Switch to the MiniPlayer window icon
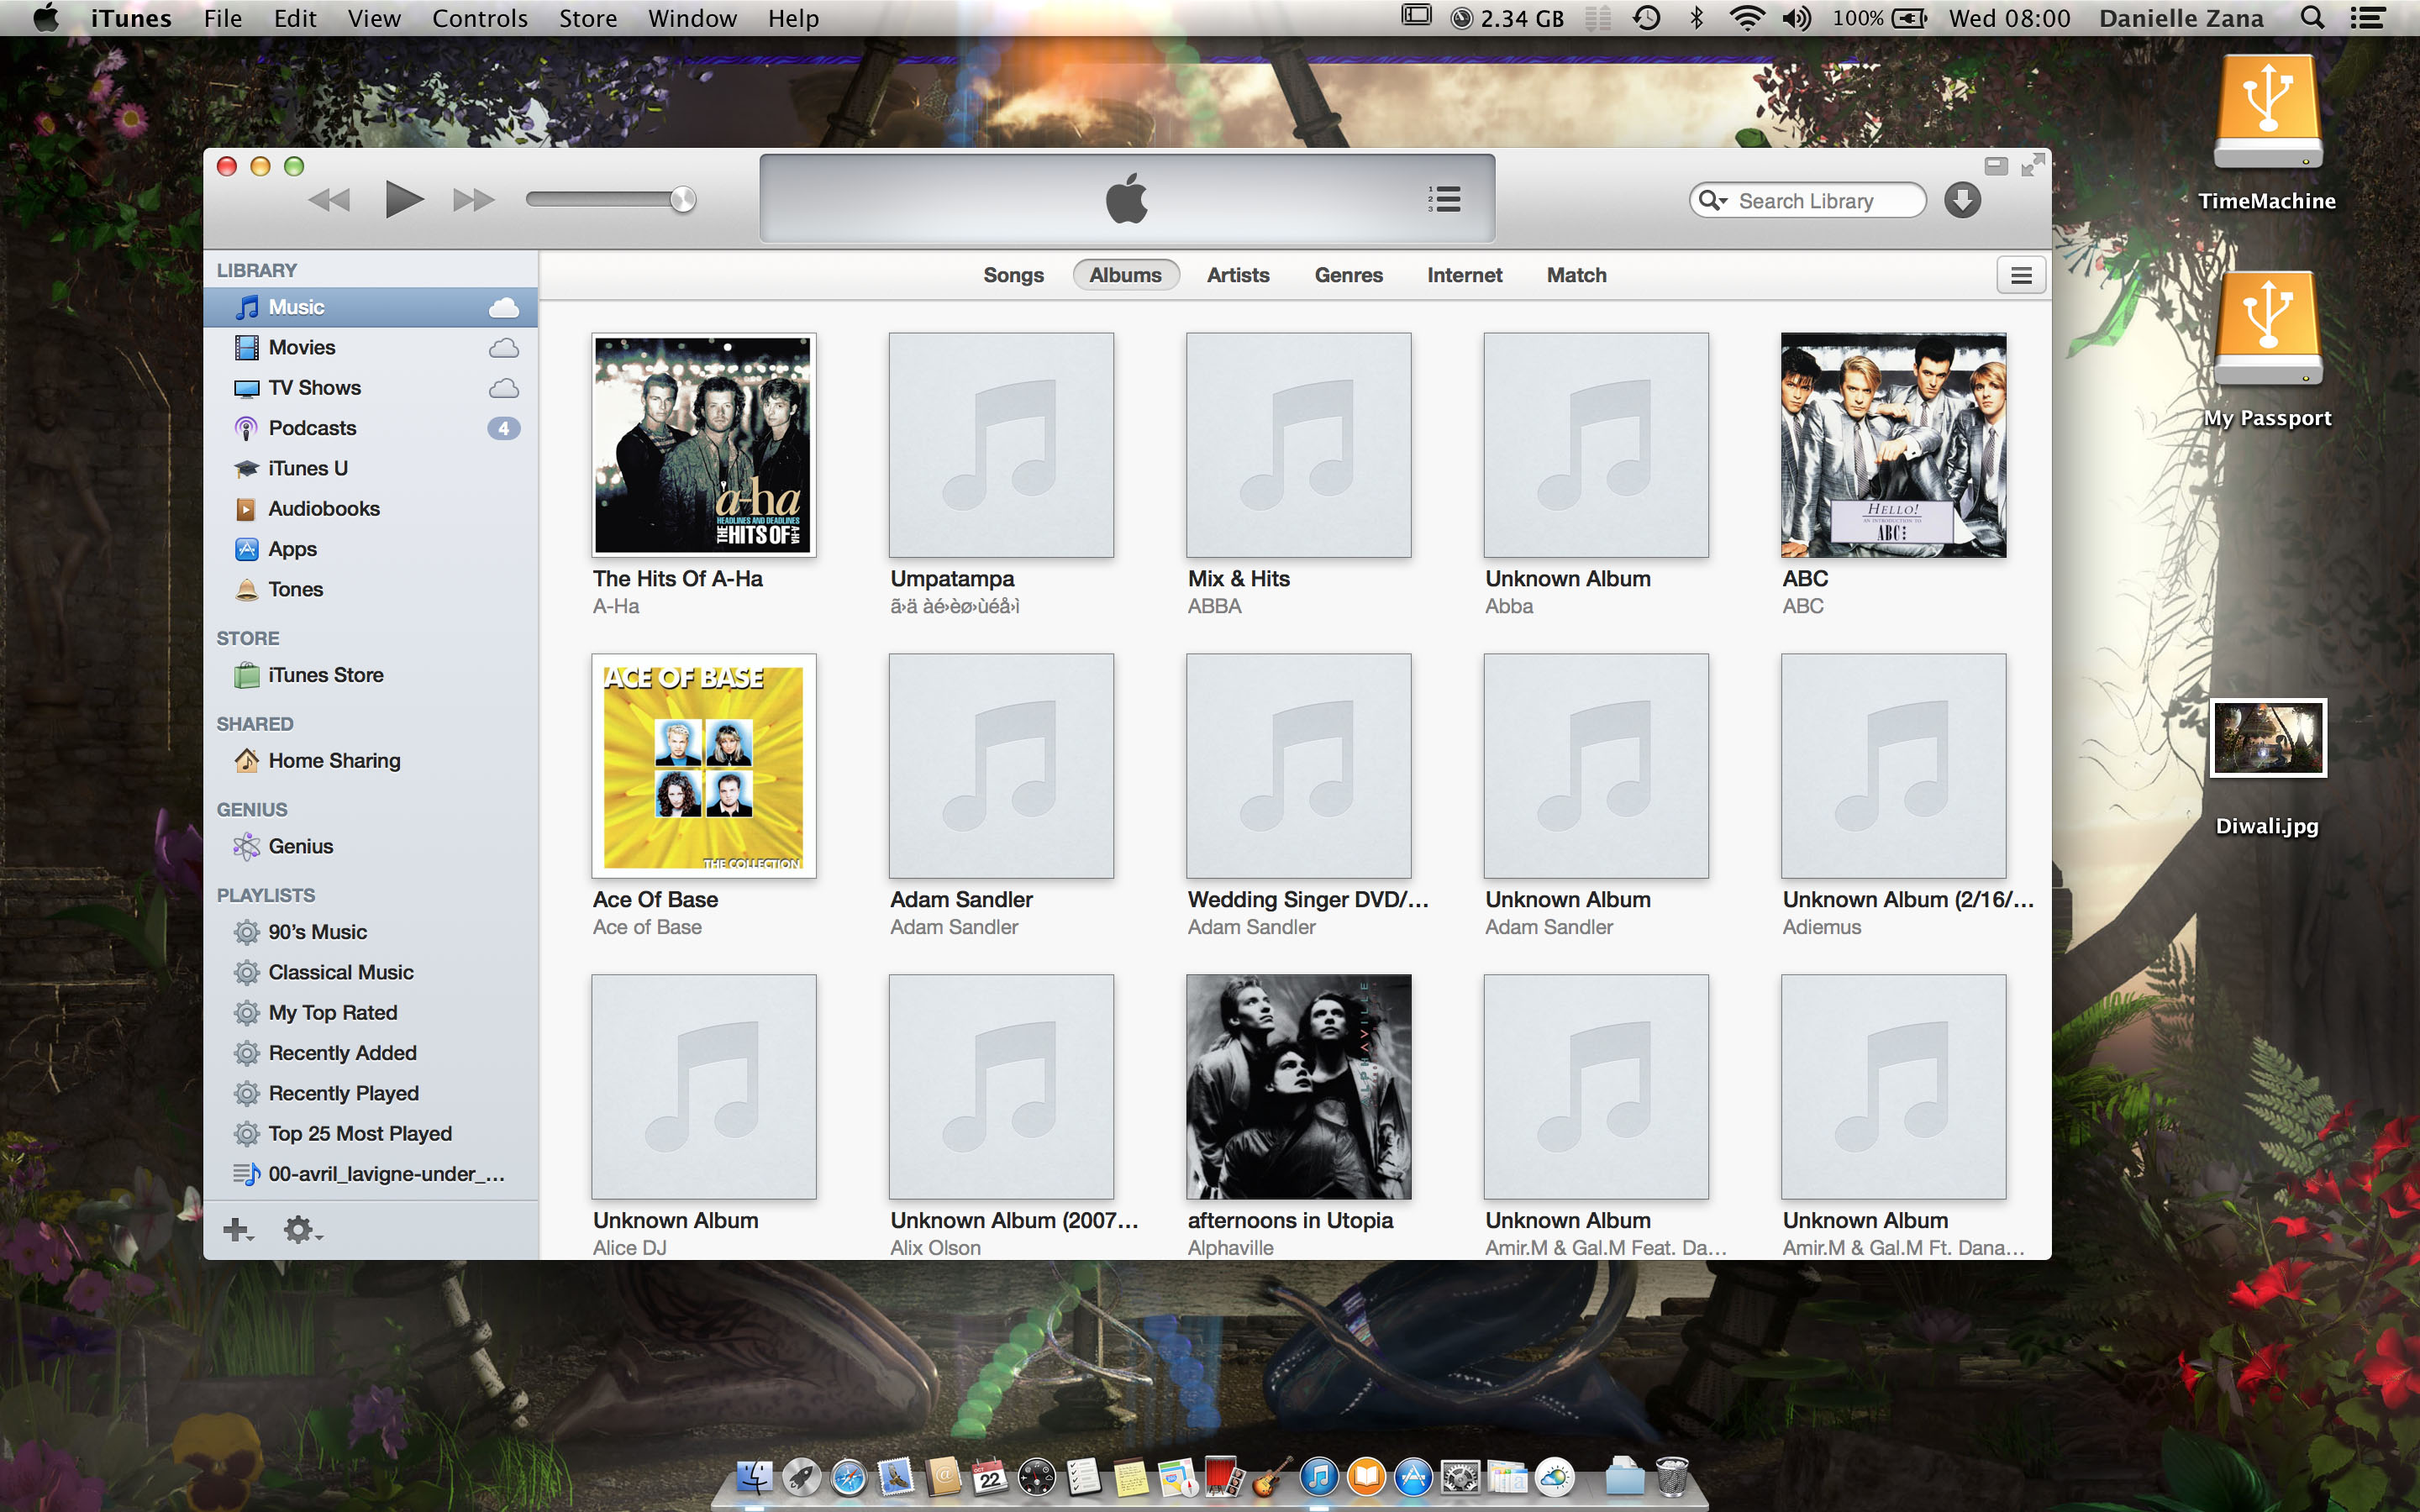Screen dimensions: 2420x1512 point(1995,166)
